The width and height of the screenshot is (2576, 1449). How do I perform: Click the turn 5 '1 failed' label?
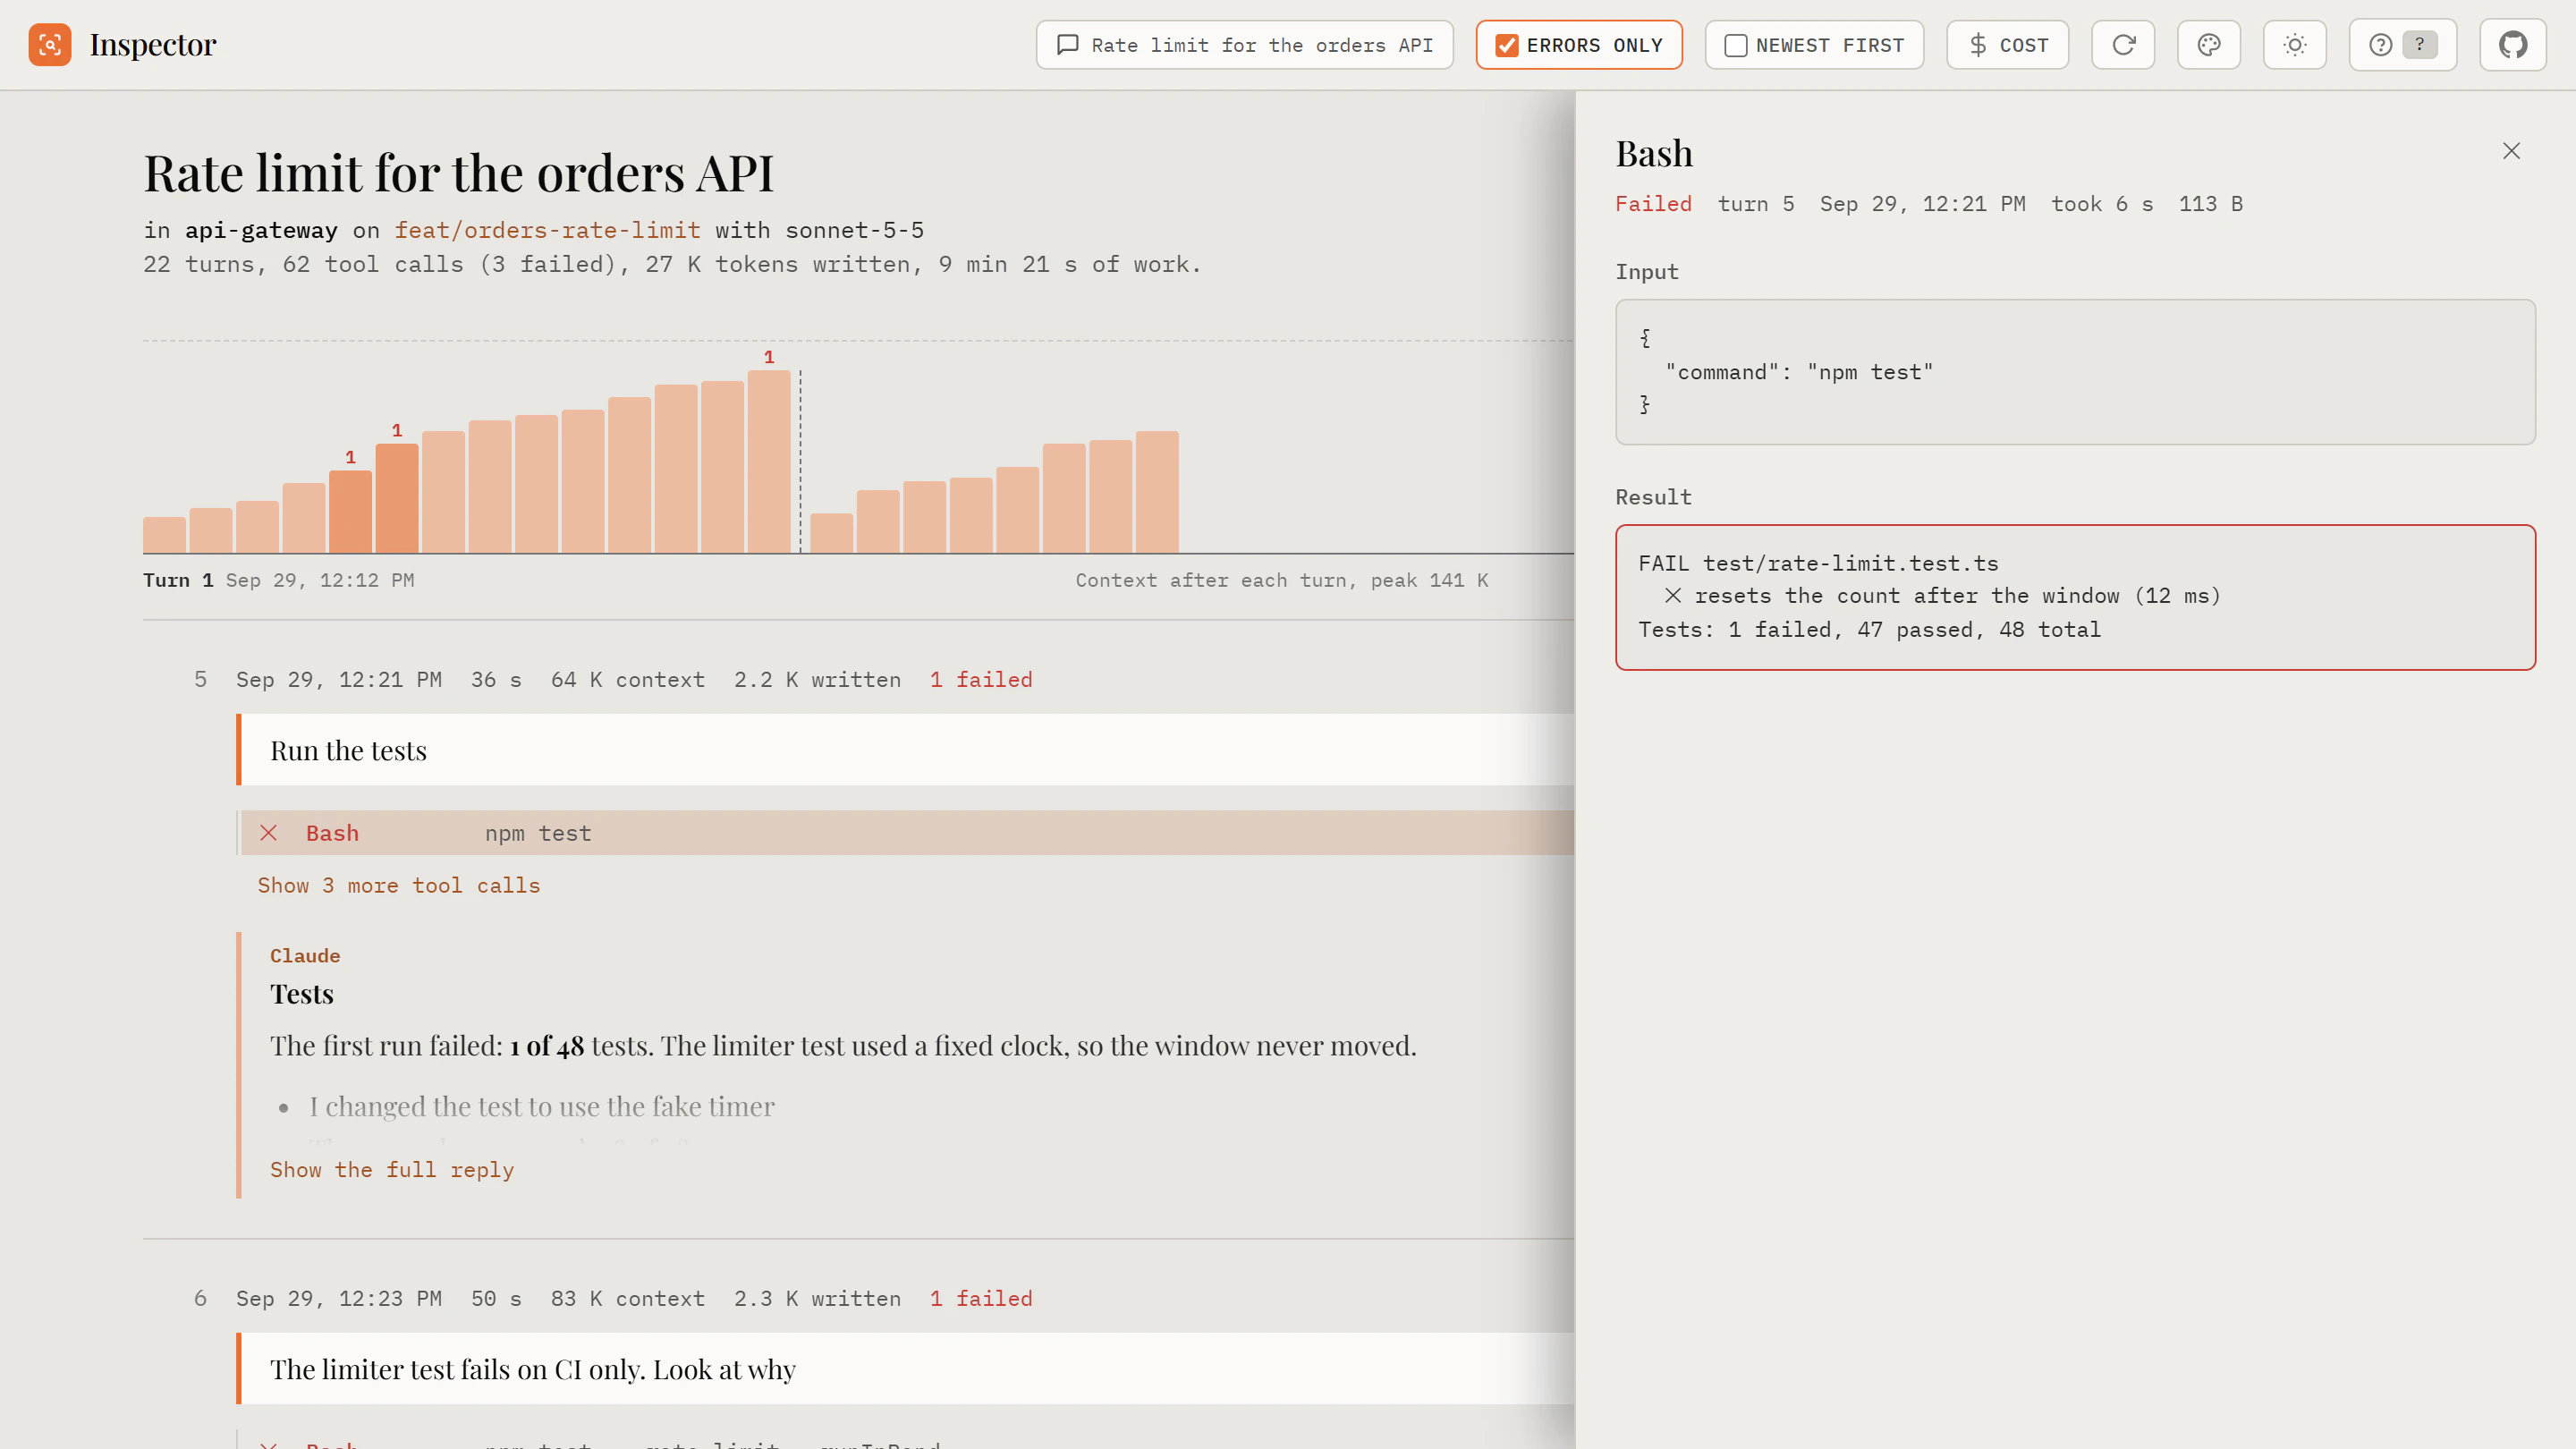980,680
